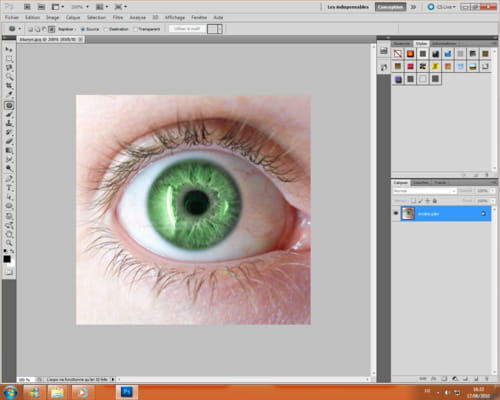Pick the New selection mode button
The image size is (500, 400).
pos(30,29)
